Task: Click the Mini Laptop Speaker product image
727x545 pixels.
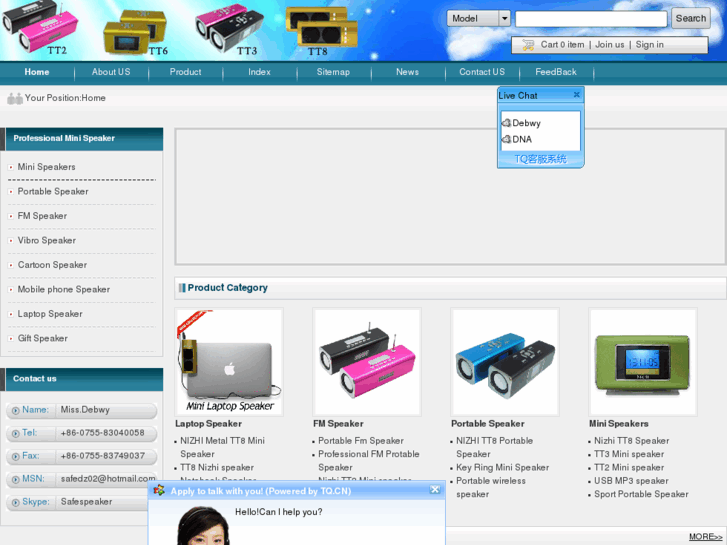Action: pos(229,362)
